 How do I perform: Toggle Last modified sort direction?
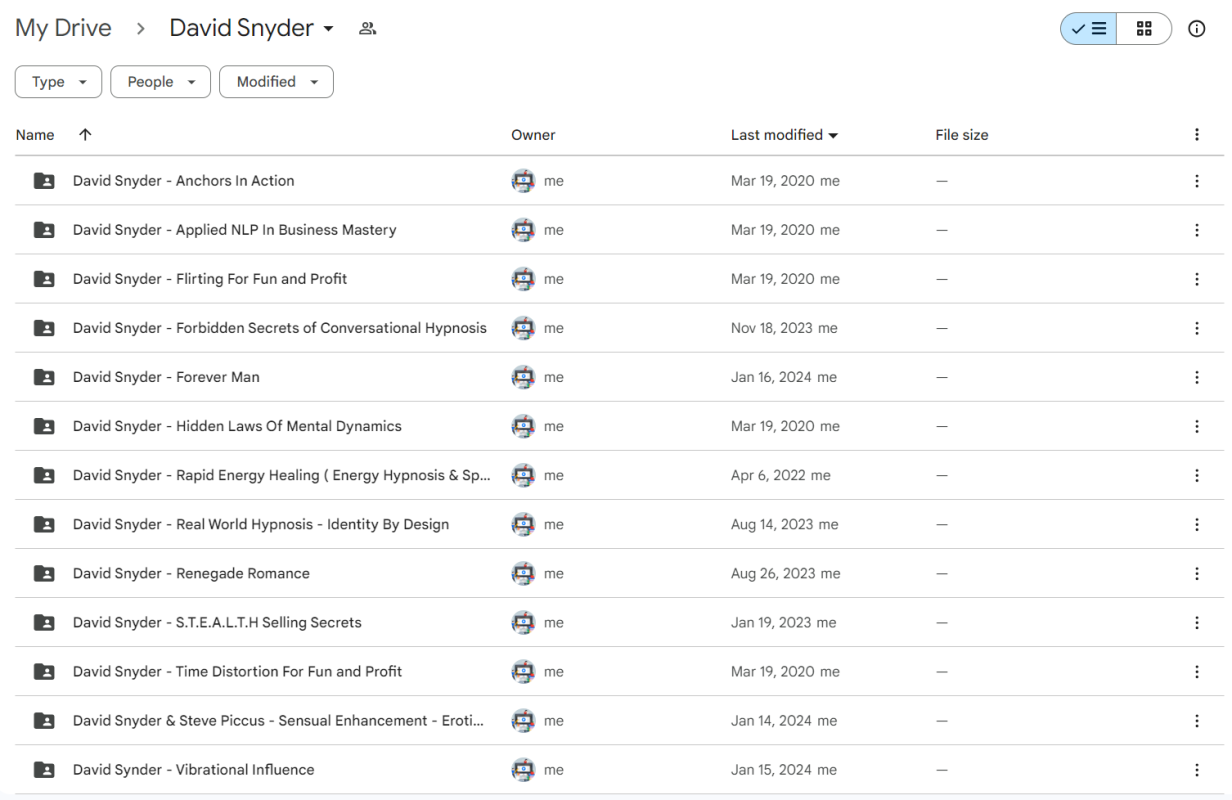836,134
